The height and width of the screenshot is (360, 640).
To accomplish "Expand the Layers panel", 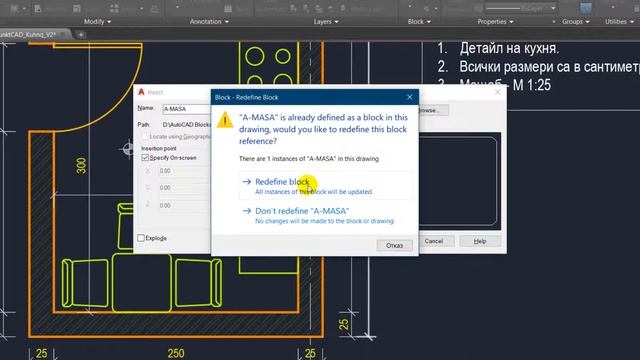I will 326,22.
